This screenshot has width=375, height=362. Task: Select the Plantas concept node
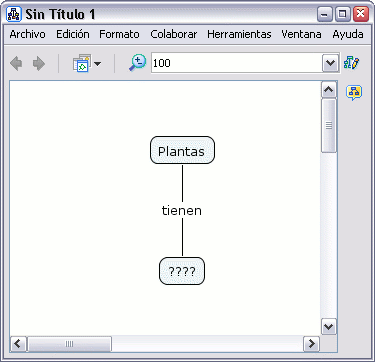182,150
